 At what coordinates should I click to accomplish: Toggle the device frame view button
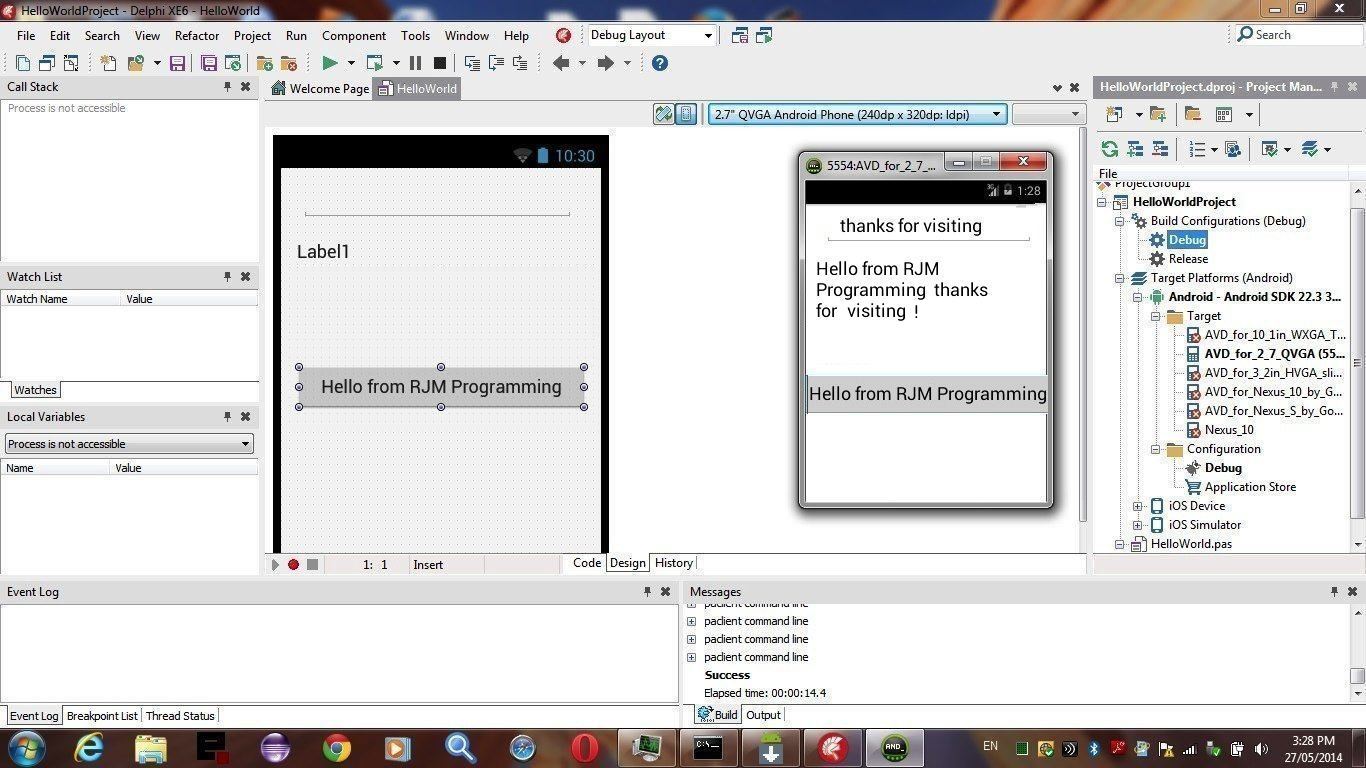click(686, 114)
